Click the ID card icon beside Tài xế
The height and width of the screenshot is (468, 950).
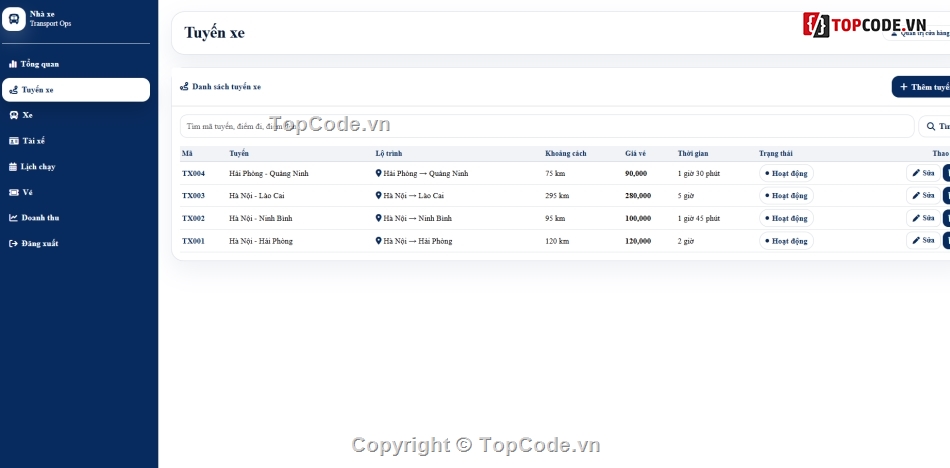pos(14,141)
